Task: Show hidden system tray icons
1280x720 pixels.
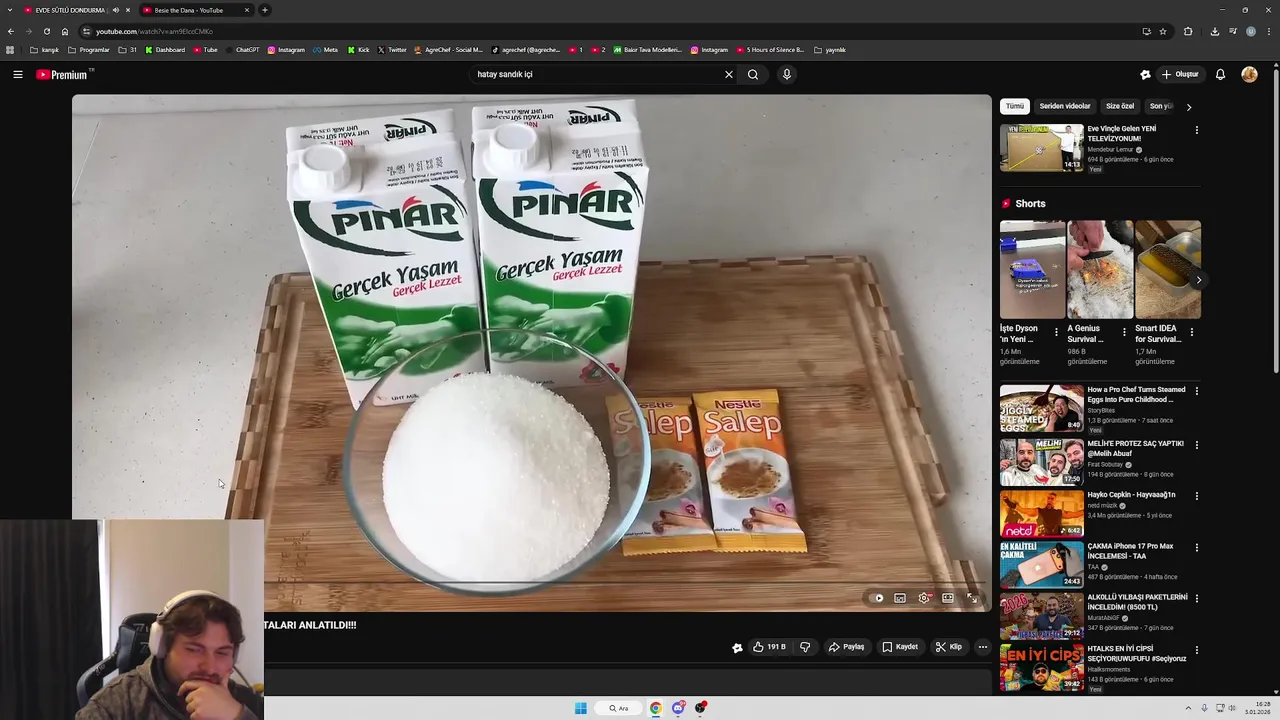Action: (1188, 708)
